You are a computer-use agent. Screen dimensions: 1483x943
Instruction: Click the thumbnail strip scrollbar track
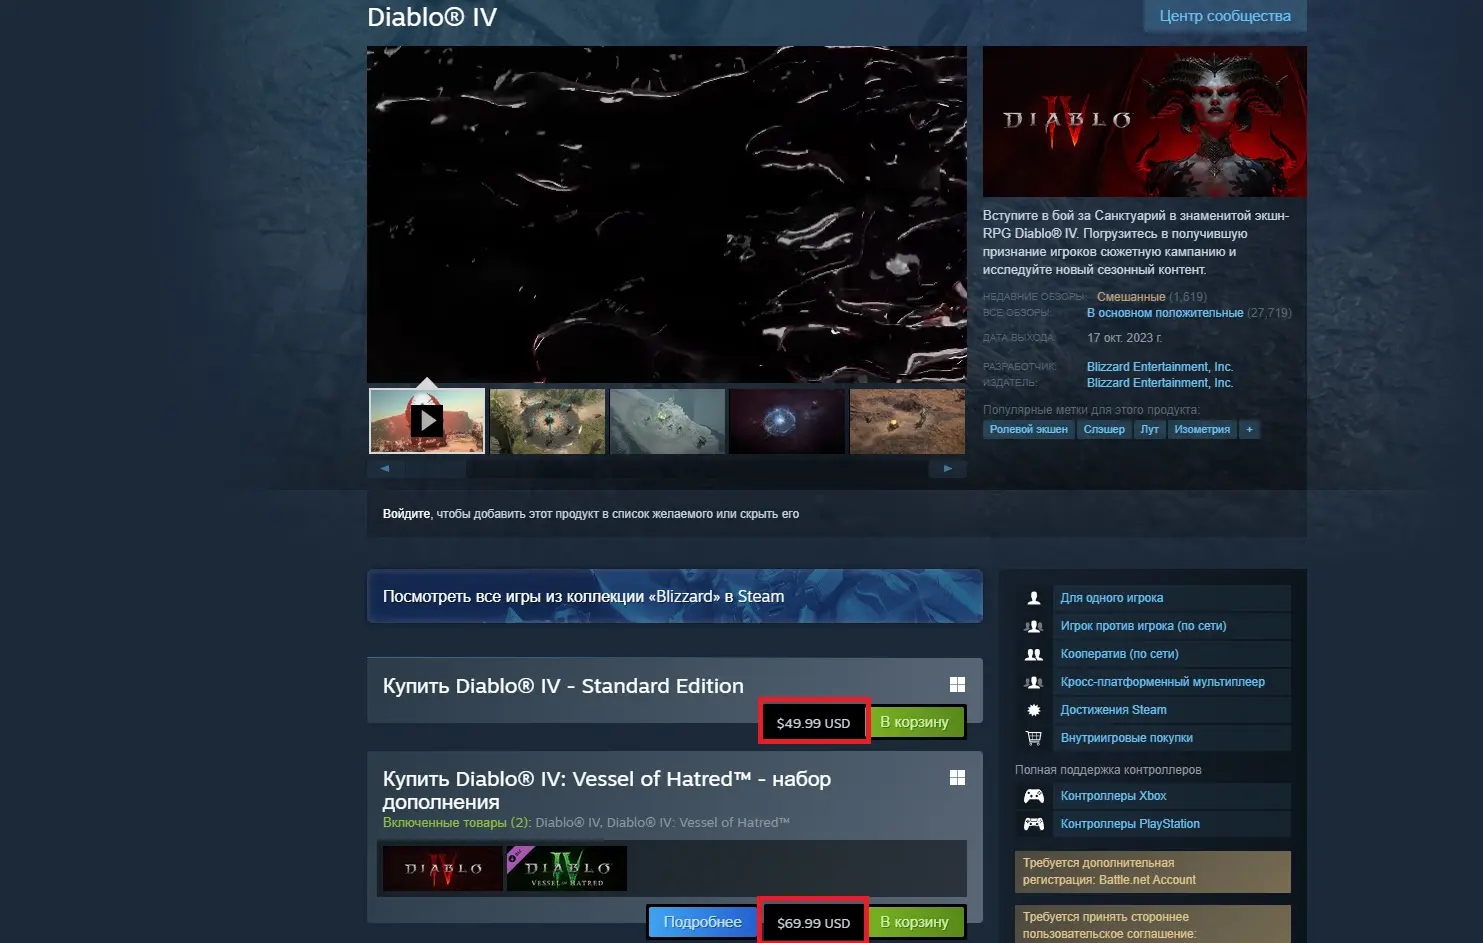666,468
